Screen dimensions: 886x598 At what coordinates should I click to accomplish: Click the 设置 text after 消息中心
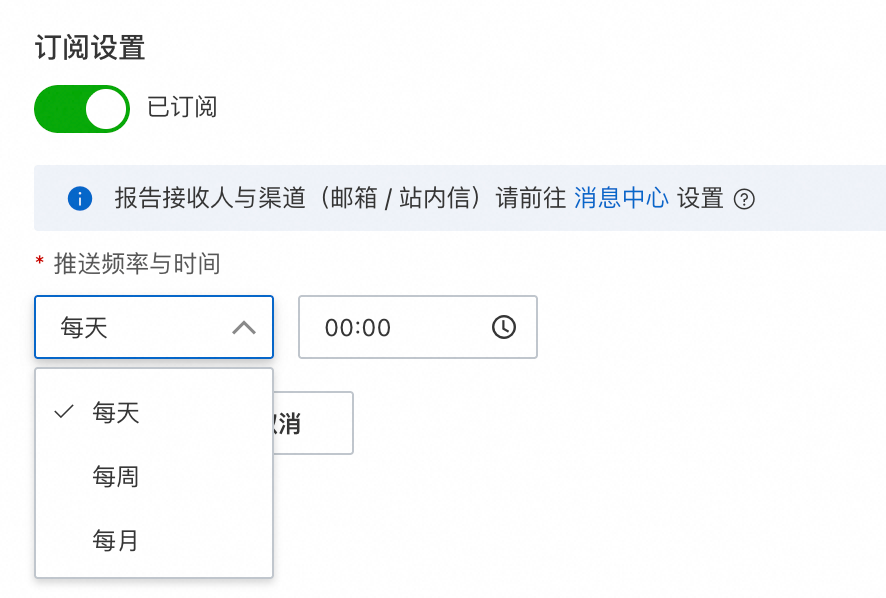(700, 198)
